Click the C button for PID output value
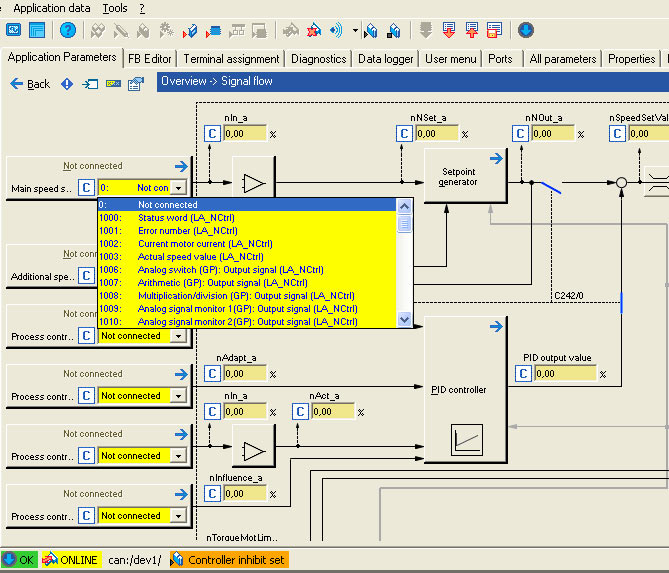Image resolution: width=669 pixels, height=573 pixels. pyautogui.click(x=524, y=374)
